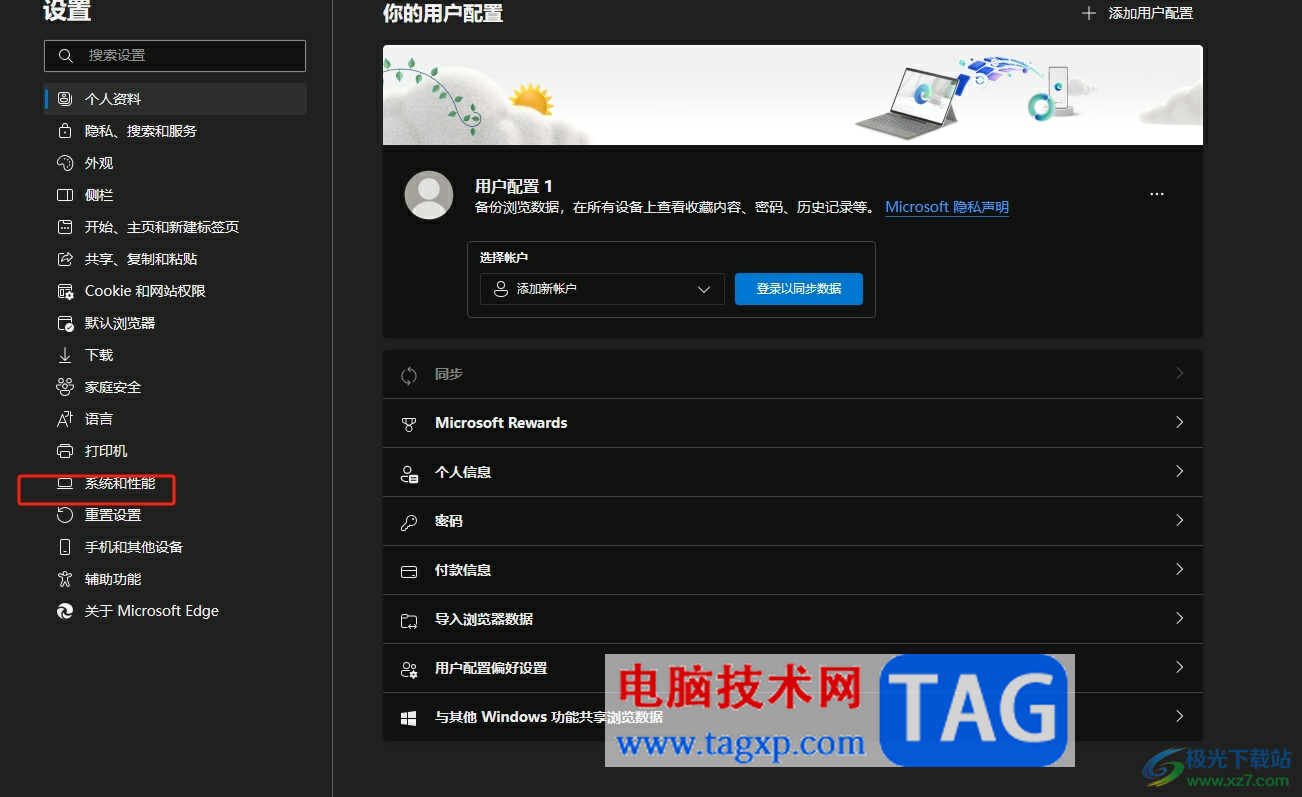Click the lock icon for 隐私、搜索和服务
This screenshot has height=797, width=1302.
click(x=65, y=131)
